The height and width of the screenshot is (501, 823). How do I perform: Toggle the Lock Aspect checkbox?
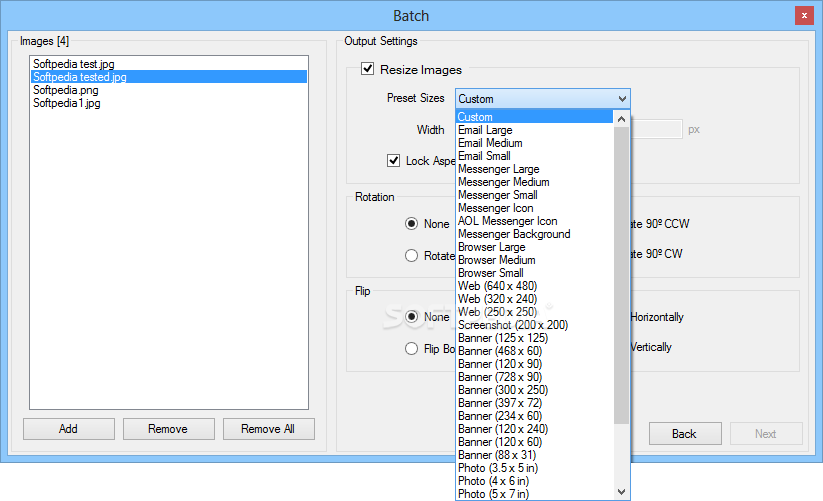[393, 161]
